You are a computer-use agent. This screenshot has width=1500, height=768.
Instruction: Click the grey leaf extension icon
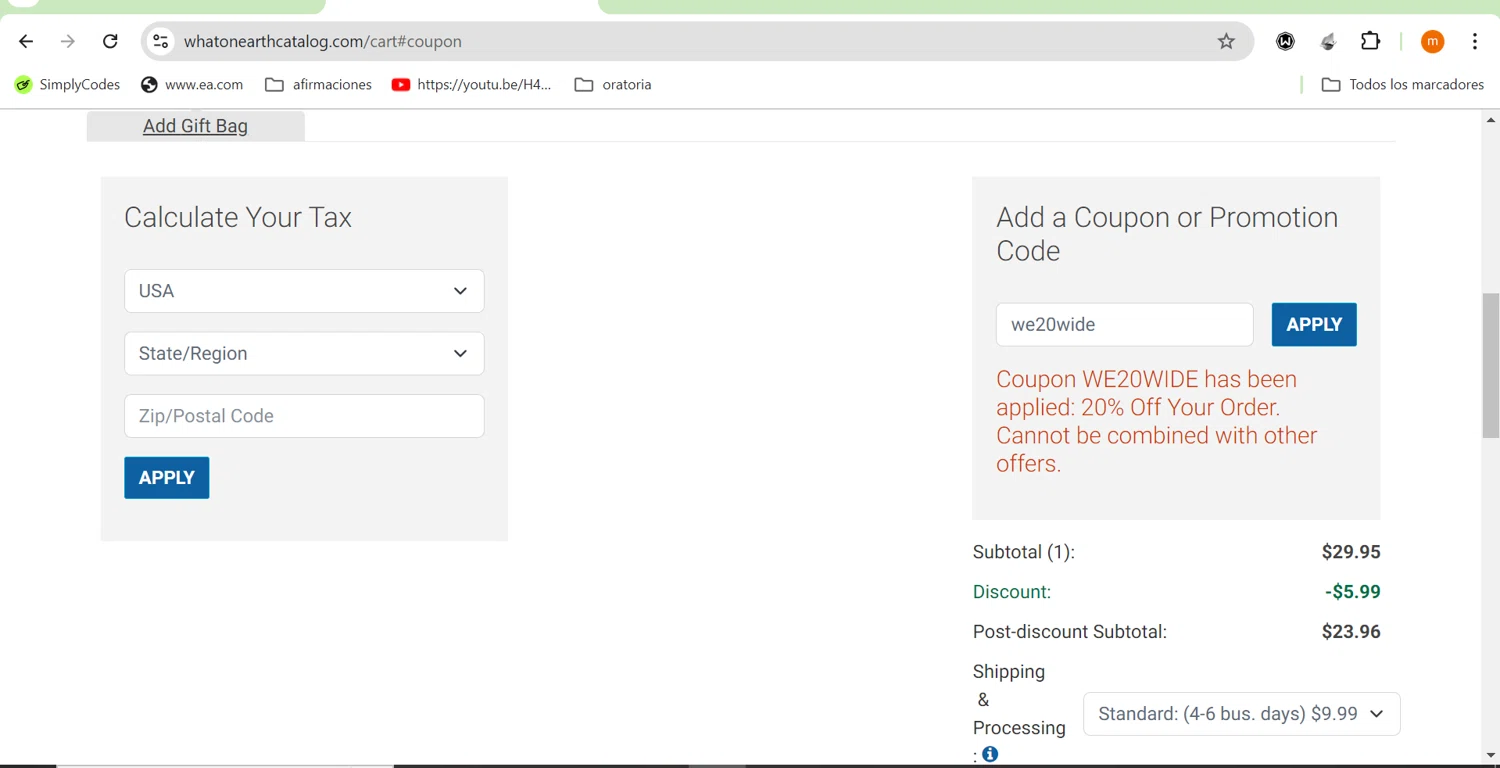[x=1328, y=41]
